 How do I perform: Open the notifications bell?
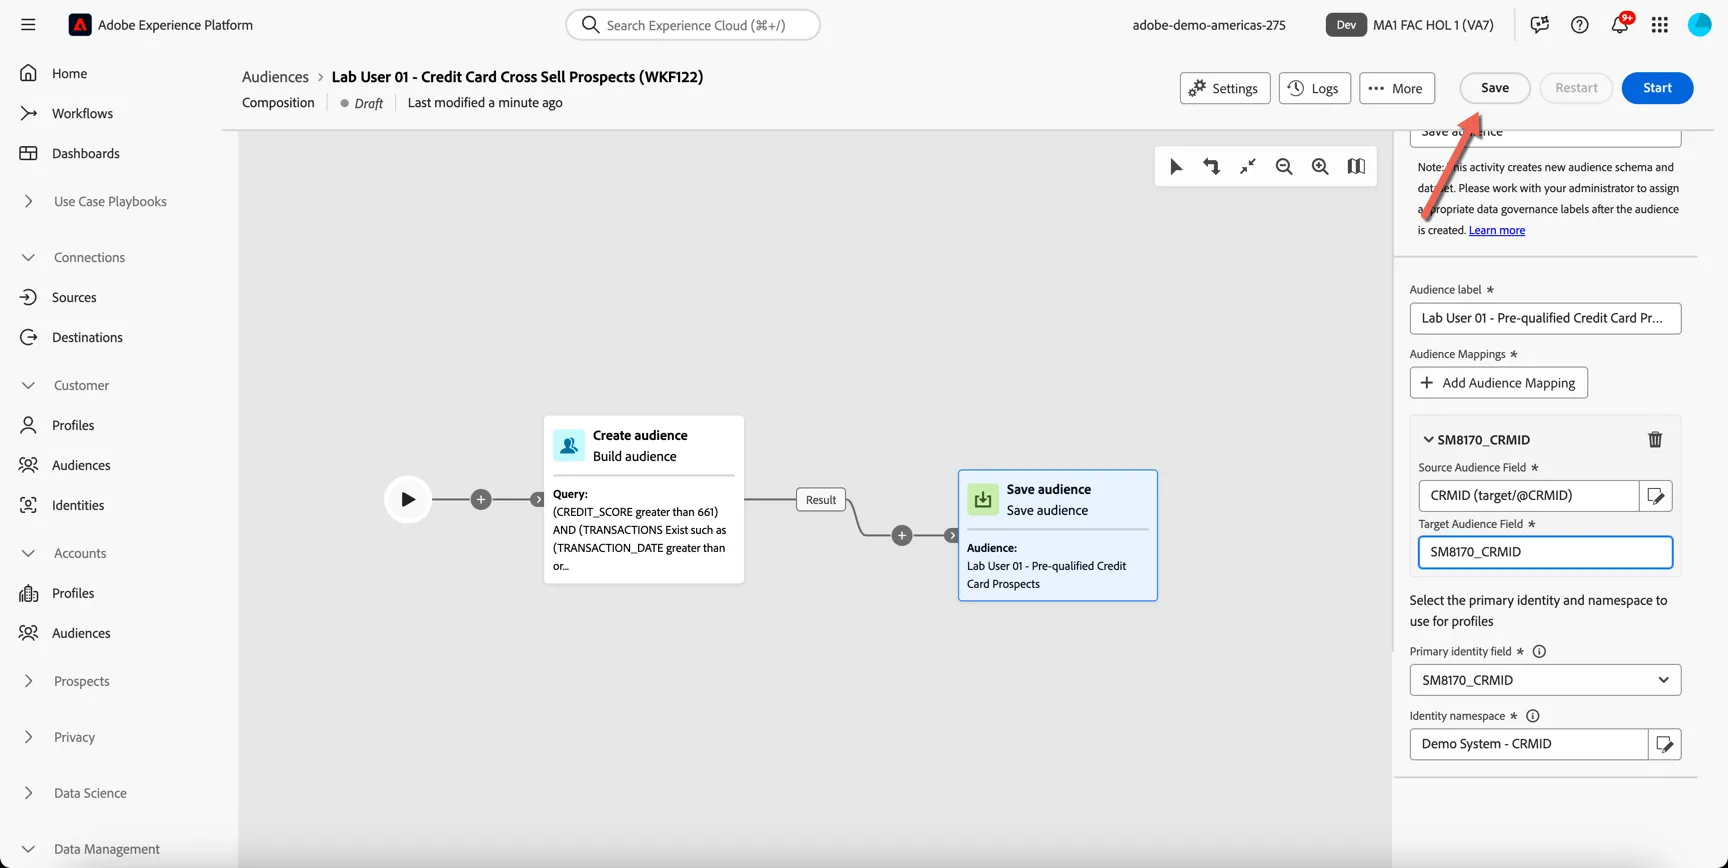[1620, 24]
